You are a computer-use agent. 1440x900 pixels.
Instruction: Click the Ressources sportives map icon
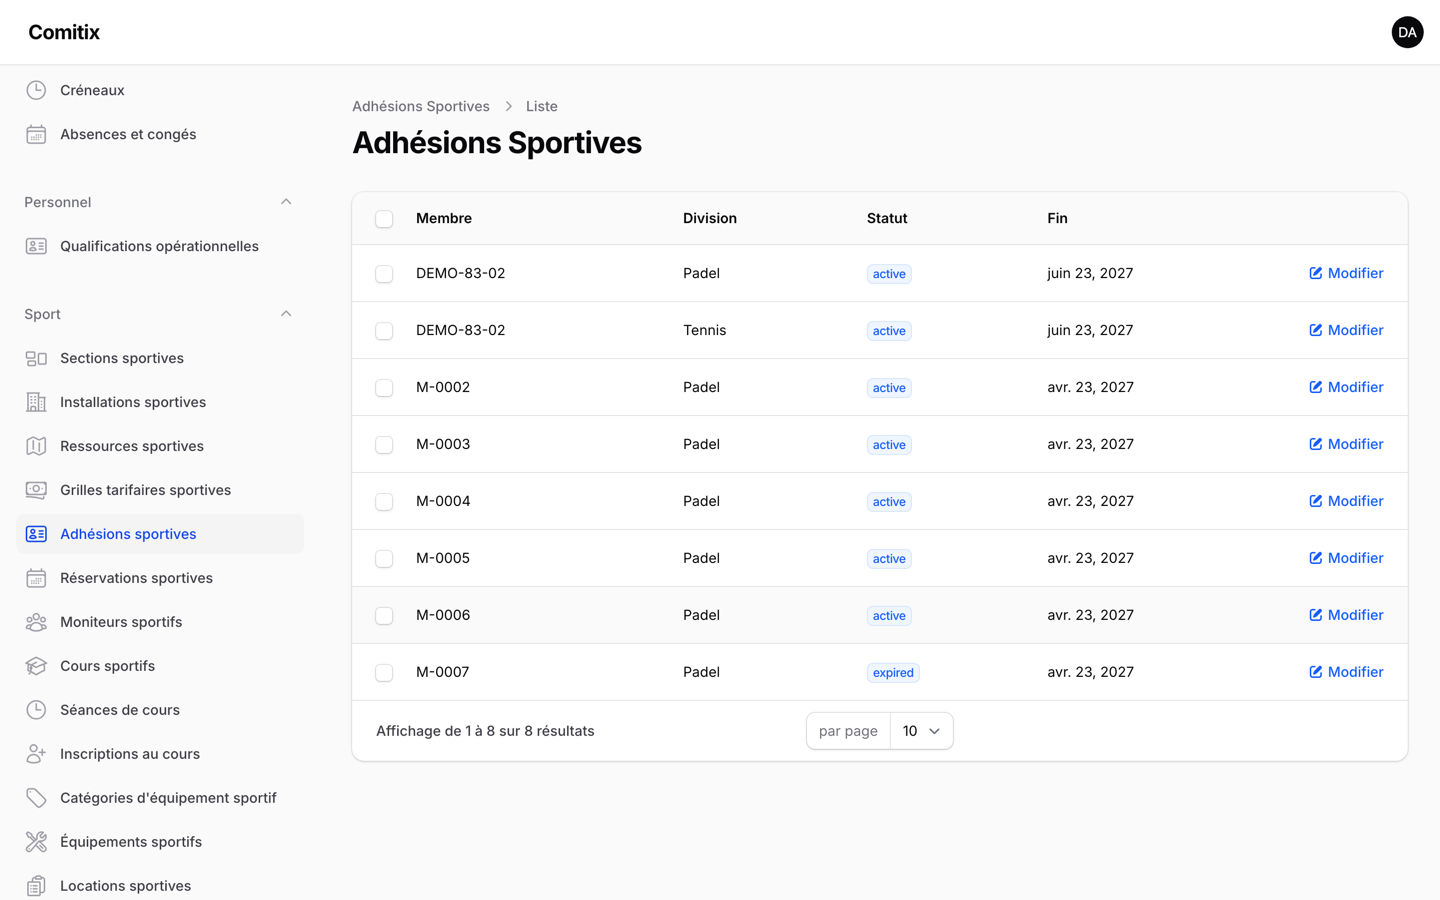tap(36, 446)
